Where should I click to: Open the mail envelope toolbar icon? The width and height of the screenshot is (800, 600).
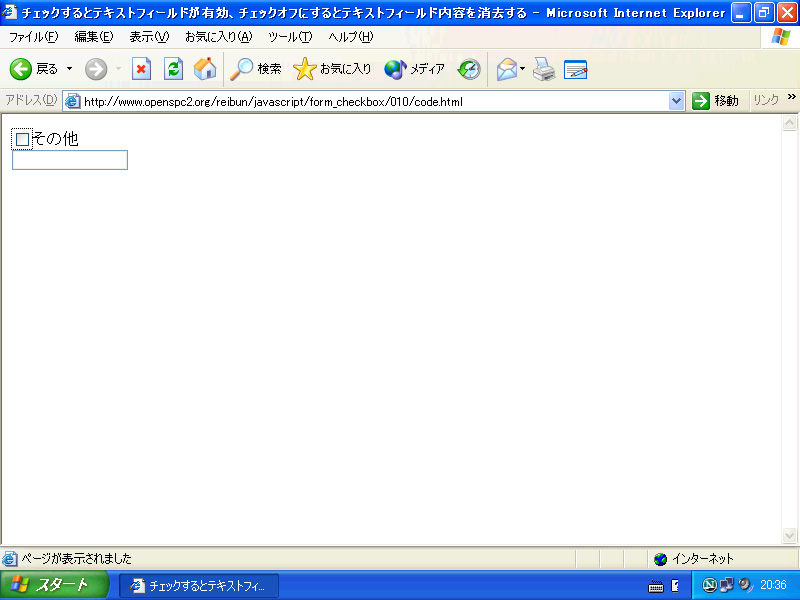click(x=507, y=69)
